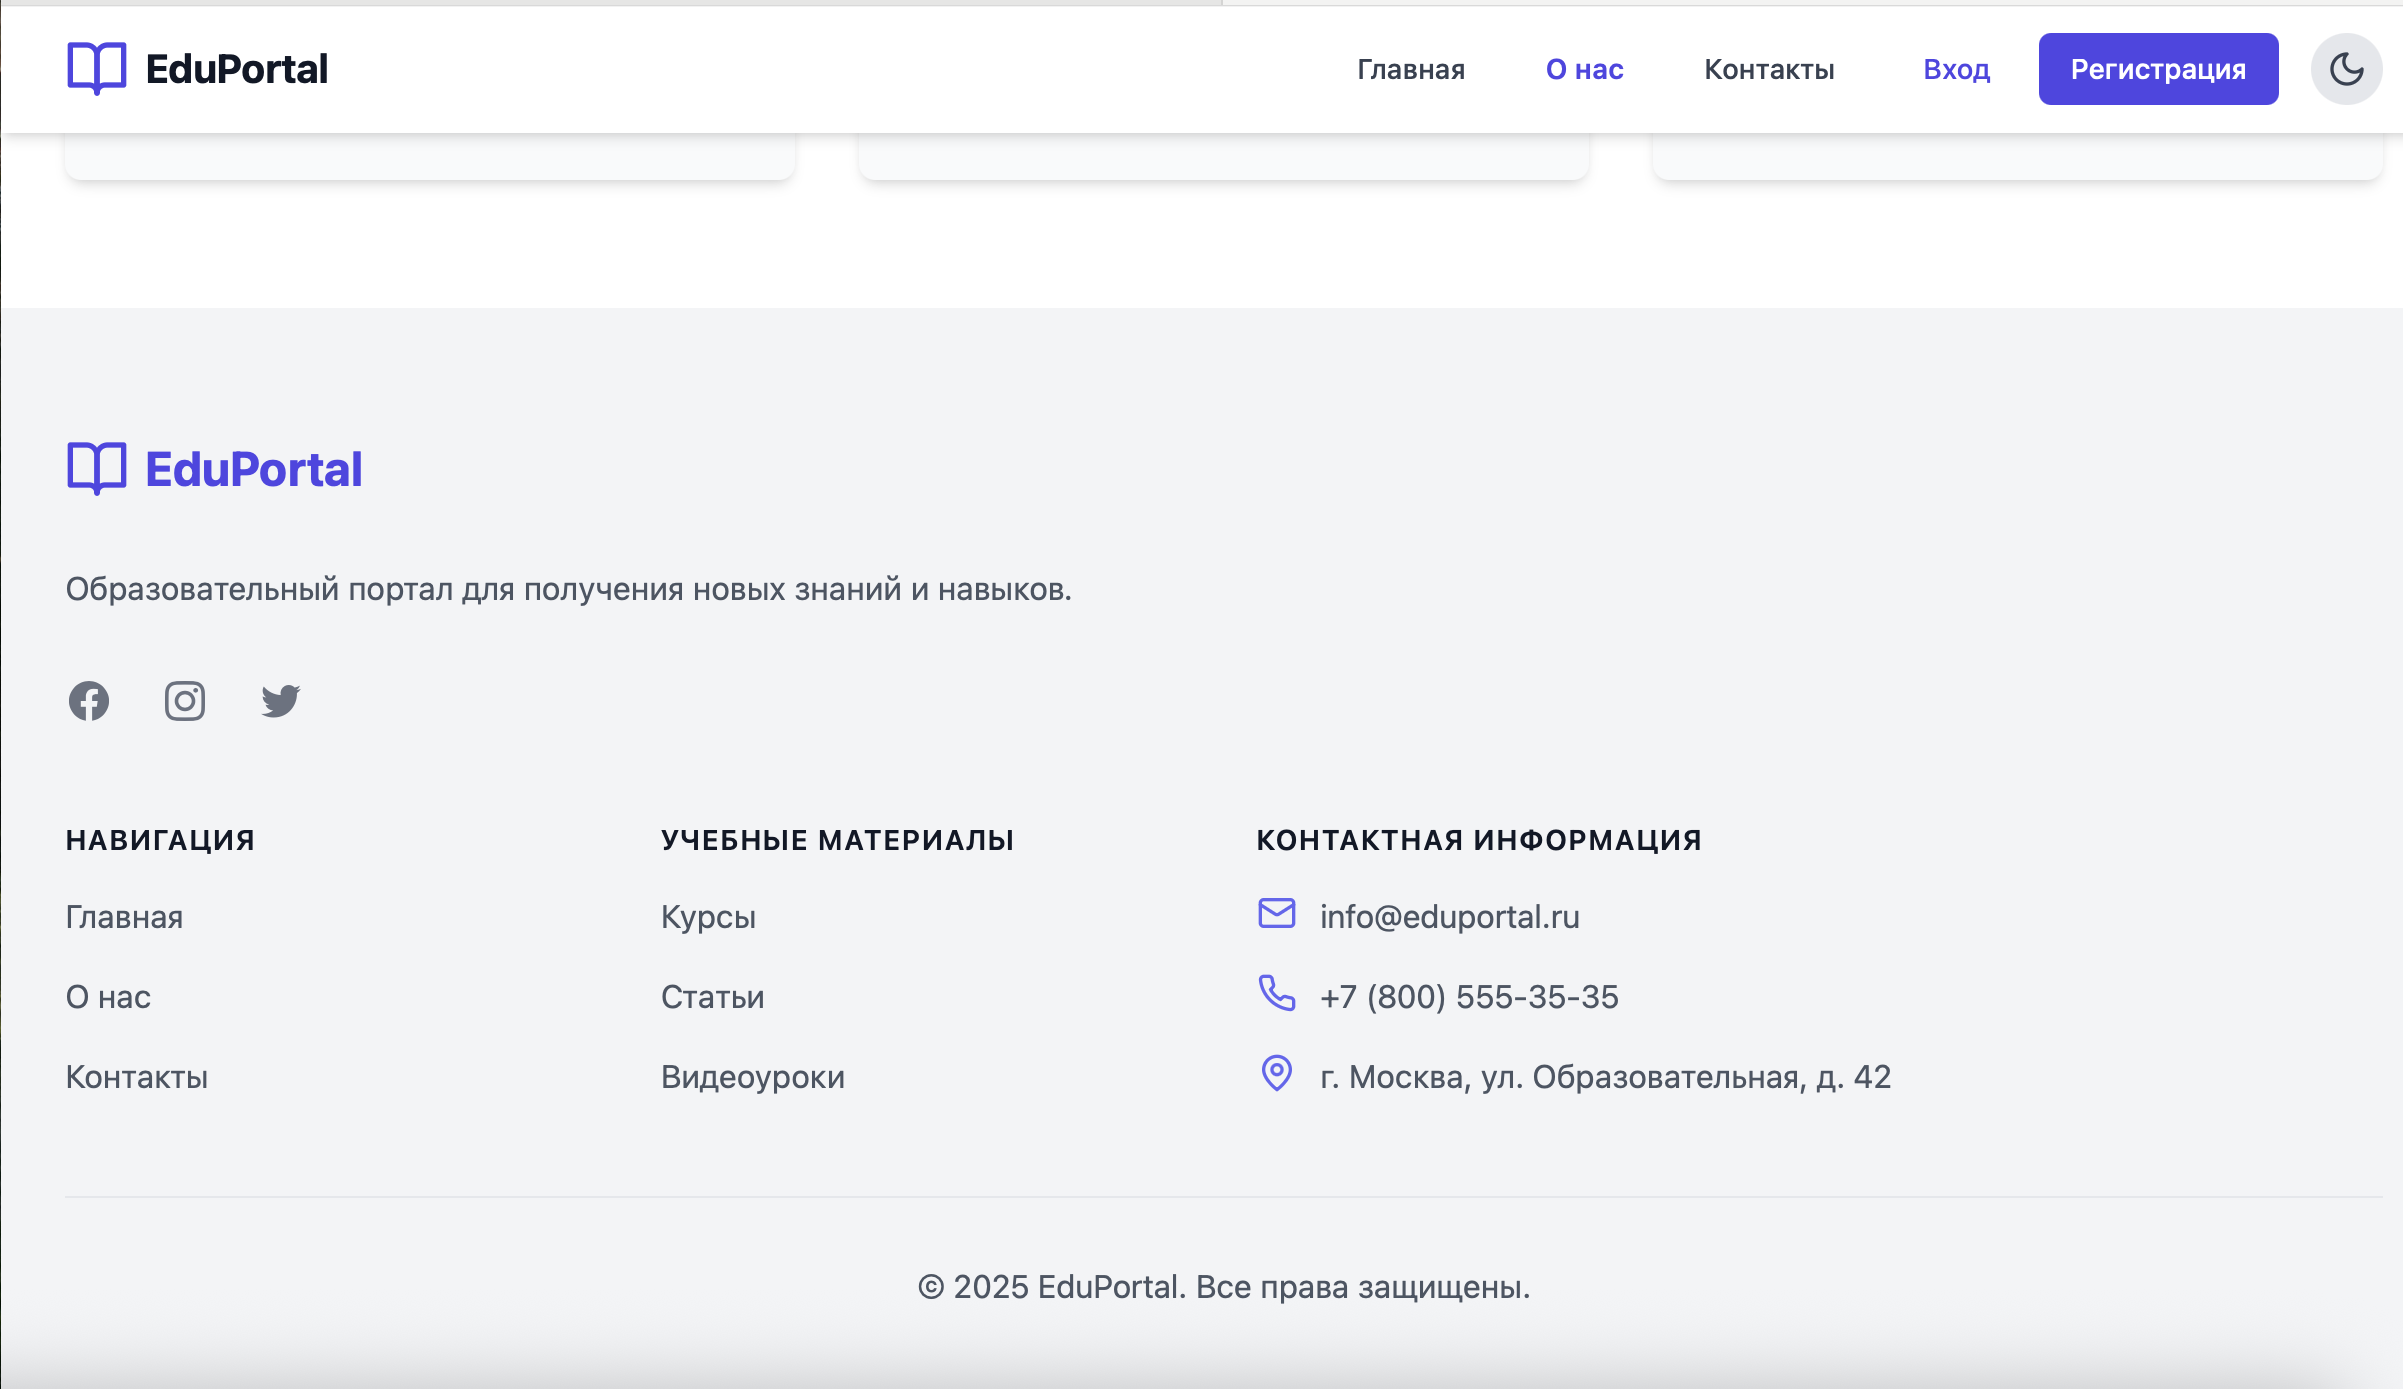Open Курсы under Учебные материалы
Image resolution: width=2403 pixels, height=1389 pixels.
click(x=708, y=916)
